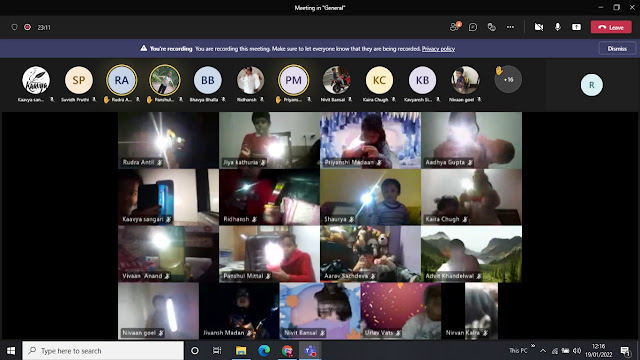The width and height of the screenshot is (640, 360).
Task: Open the participants panel
Action: 454,27
